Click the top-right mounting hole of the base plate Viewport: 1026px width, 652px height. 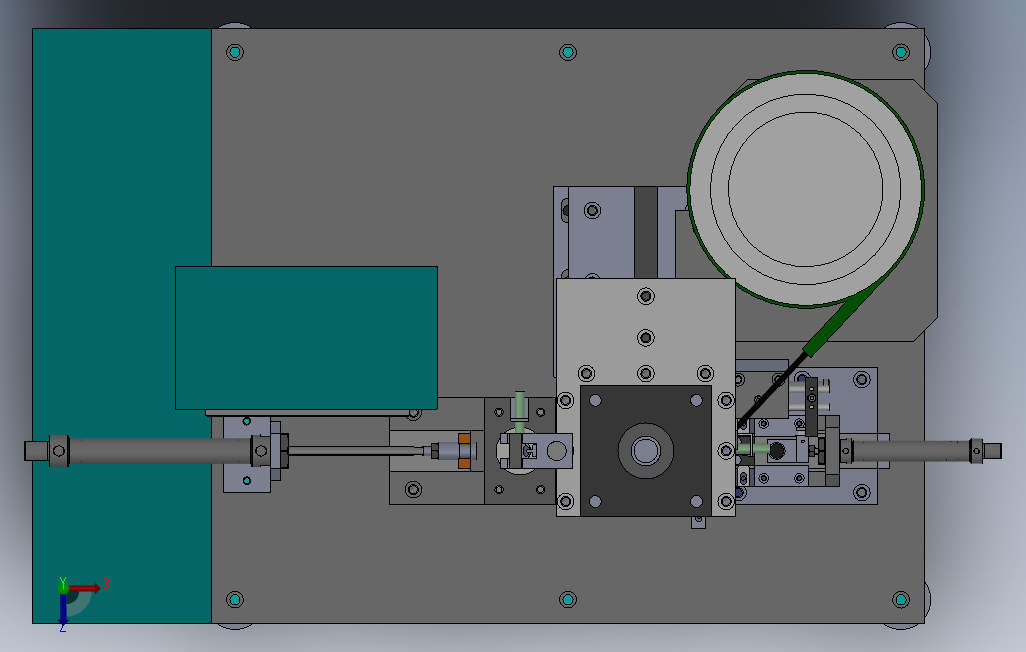point(901,52)
